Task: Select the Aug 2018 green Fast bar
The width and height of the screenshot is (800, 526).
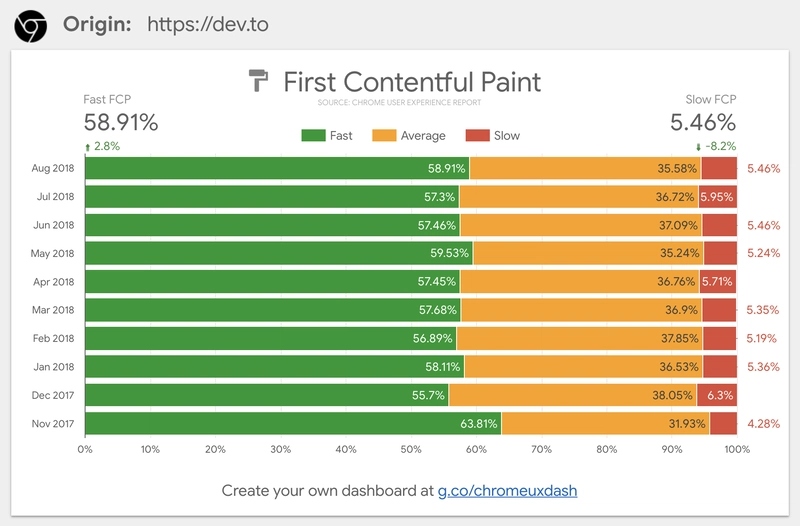Action: pyautogui.click(x=277, y=168)
